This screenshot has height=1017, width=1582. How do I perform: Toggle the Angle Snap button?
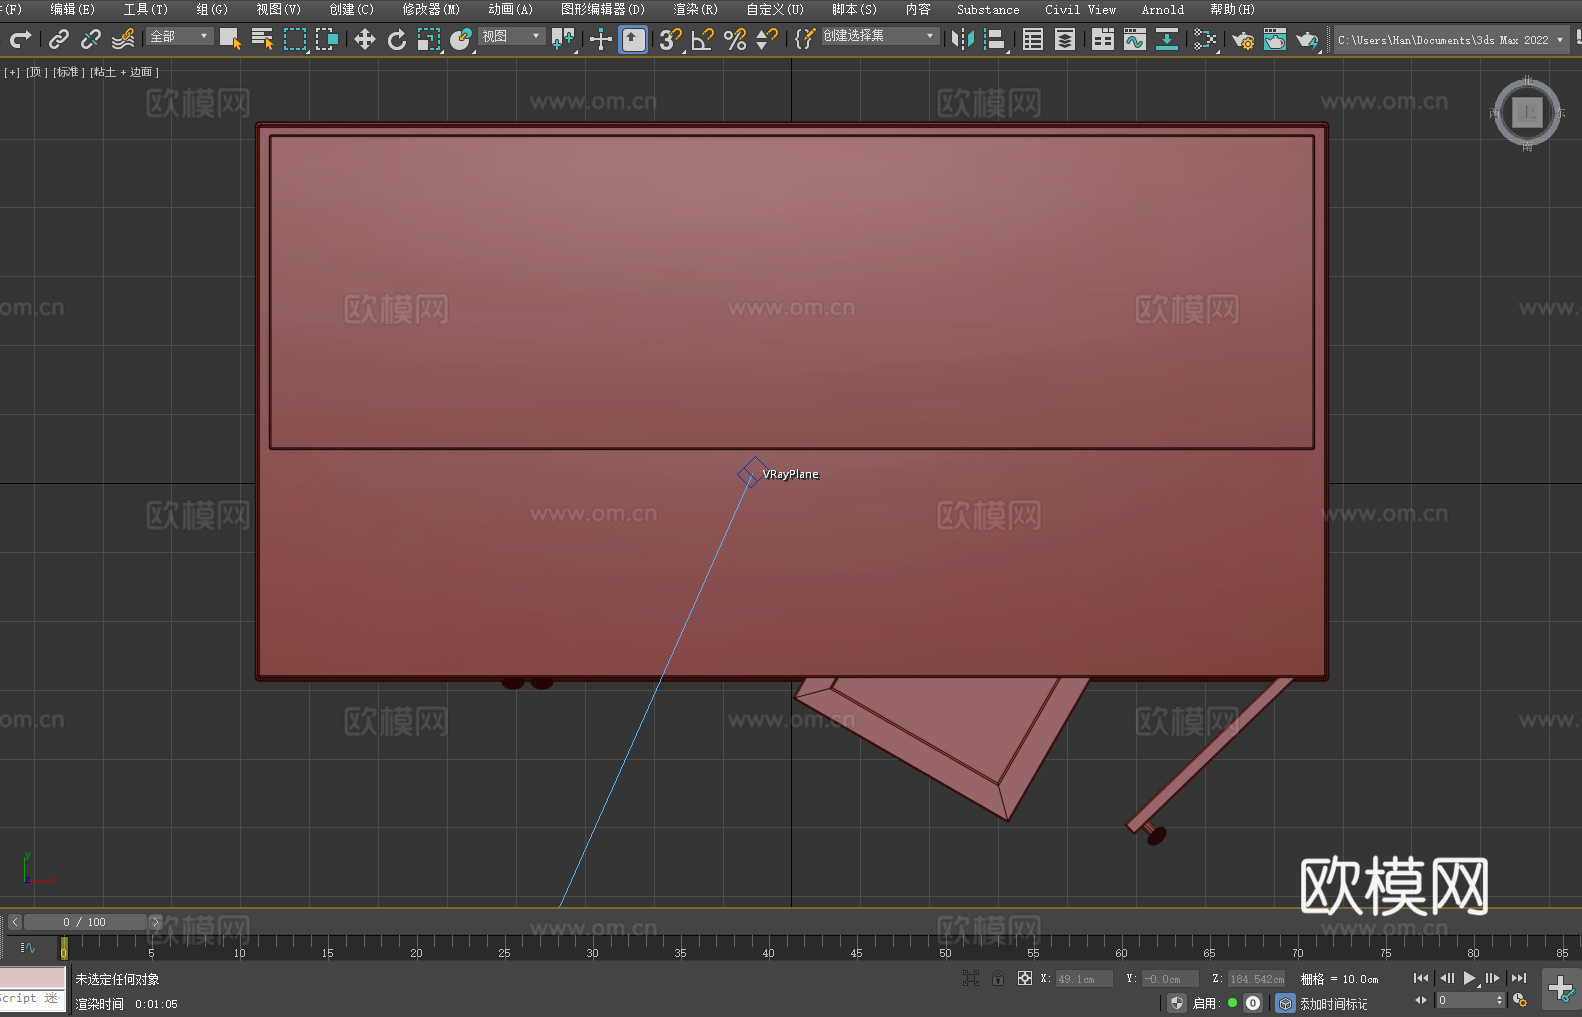coord(703,39)
